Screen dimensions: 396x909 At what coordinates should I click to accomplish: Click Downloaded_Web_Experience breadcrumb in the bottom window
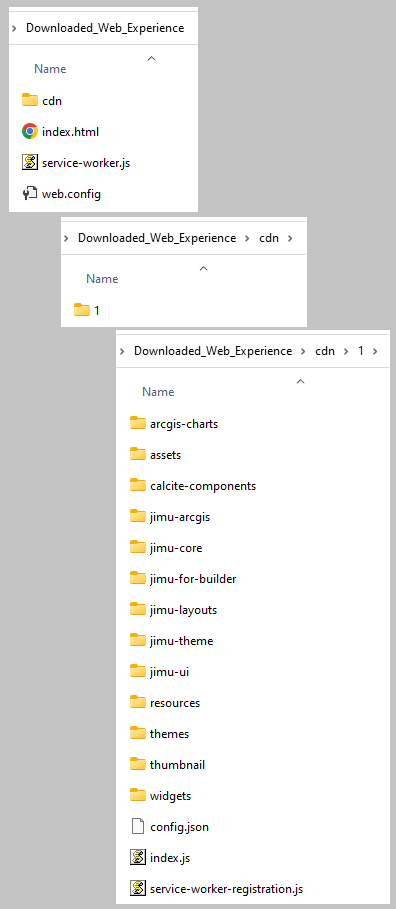pyautogui.click(x=213, y=351)
